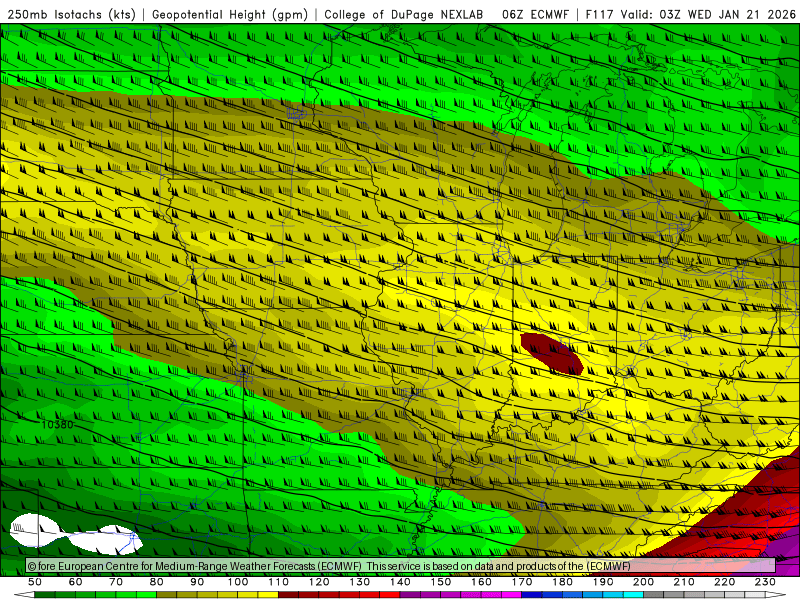Screen dimensions: 800x600
Task: Click the dark blue swatch starting at 170
Action: click(532, 595)
